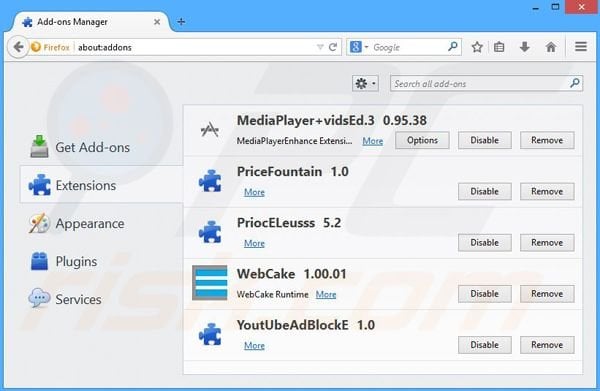Open More link for MediaPlayer+vidsEd.3

coord(373,141)
